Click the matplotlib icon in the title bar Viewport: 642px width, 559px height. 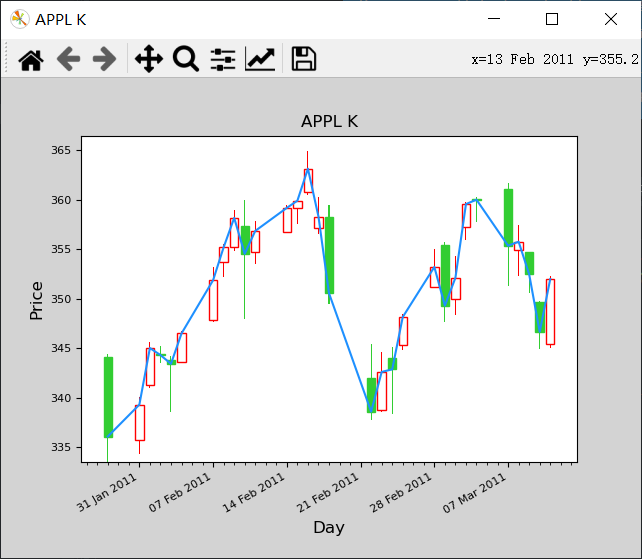[x=19, y=19]
